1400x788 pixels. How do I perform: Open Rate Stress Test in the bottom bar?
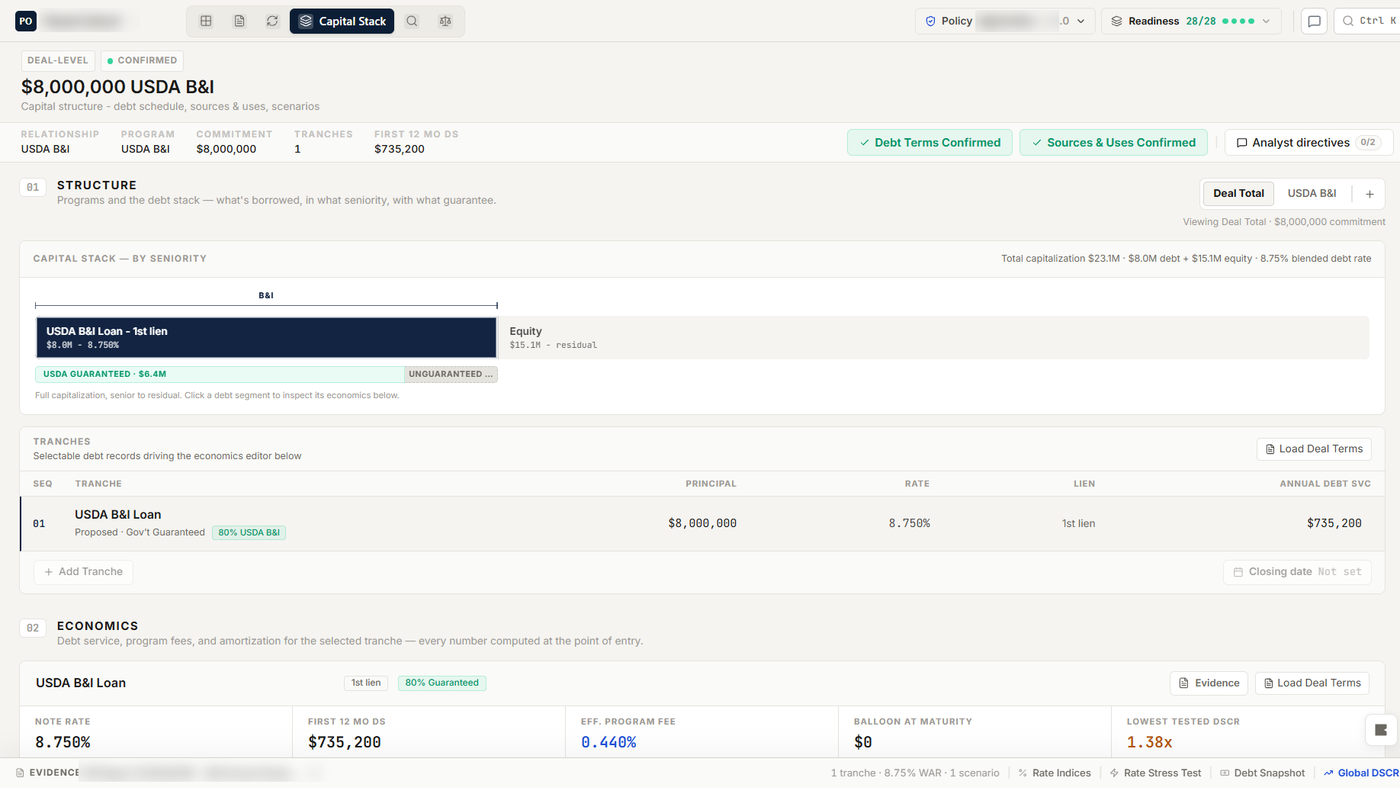[1156, 773]
